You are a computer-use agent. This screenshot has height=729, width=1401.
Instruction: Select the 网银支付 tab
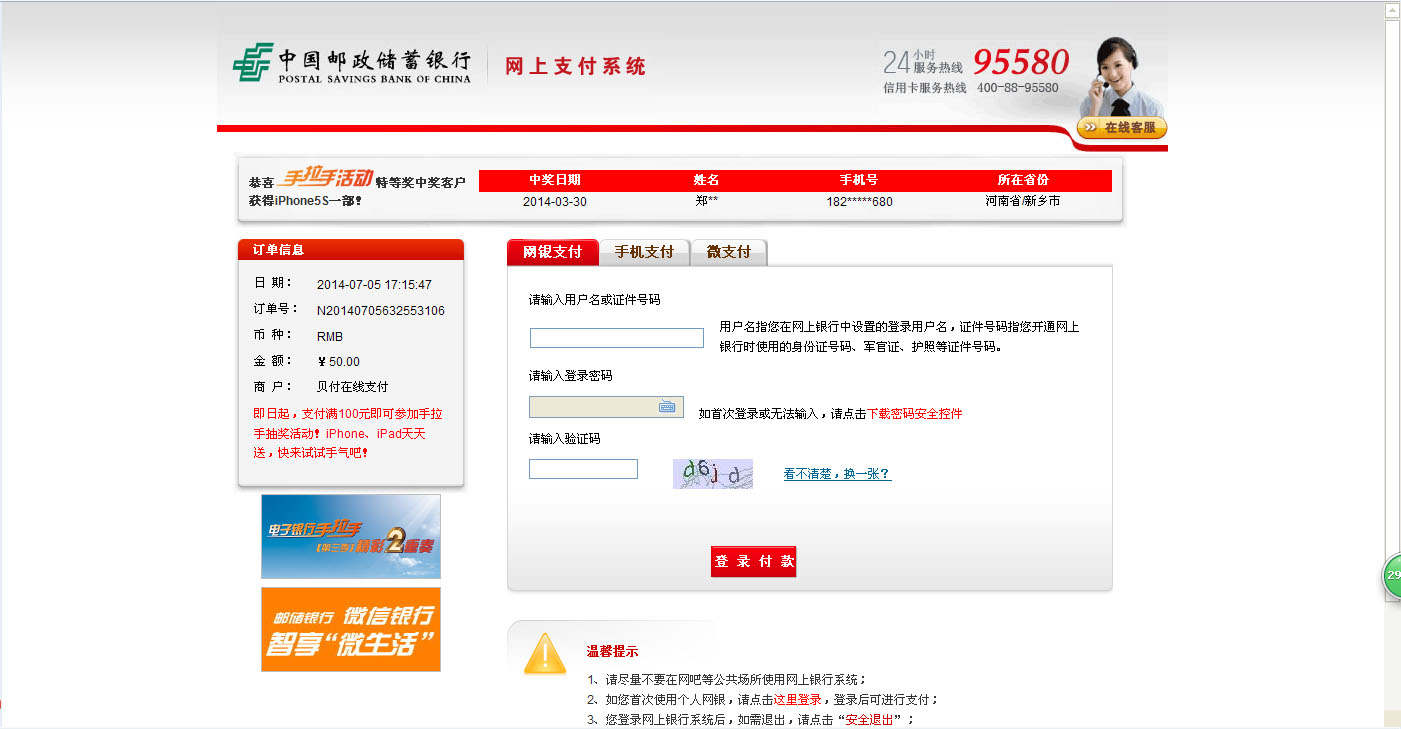coord(553,252)
